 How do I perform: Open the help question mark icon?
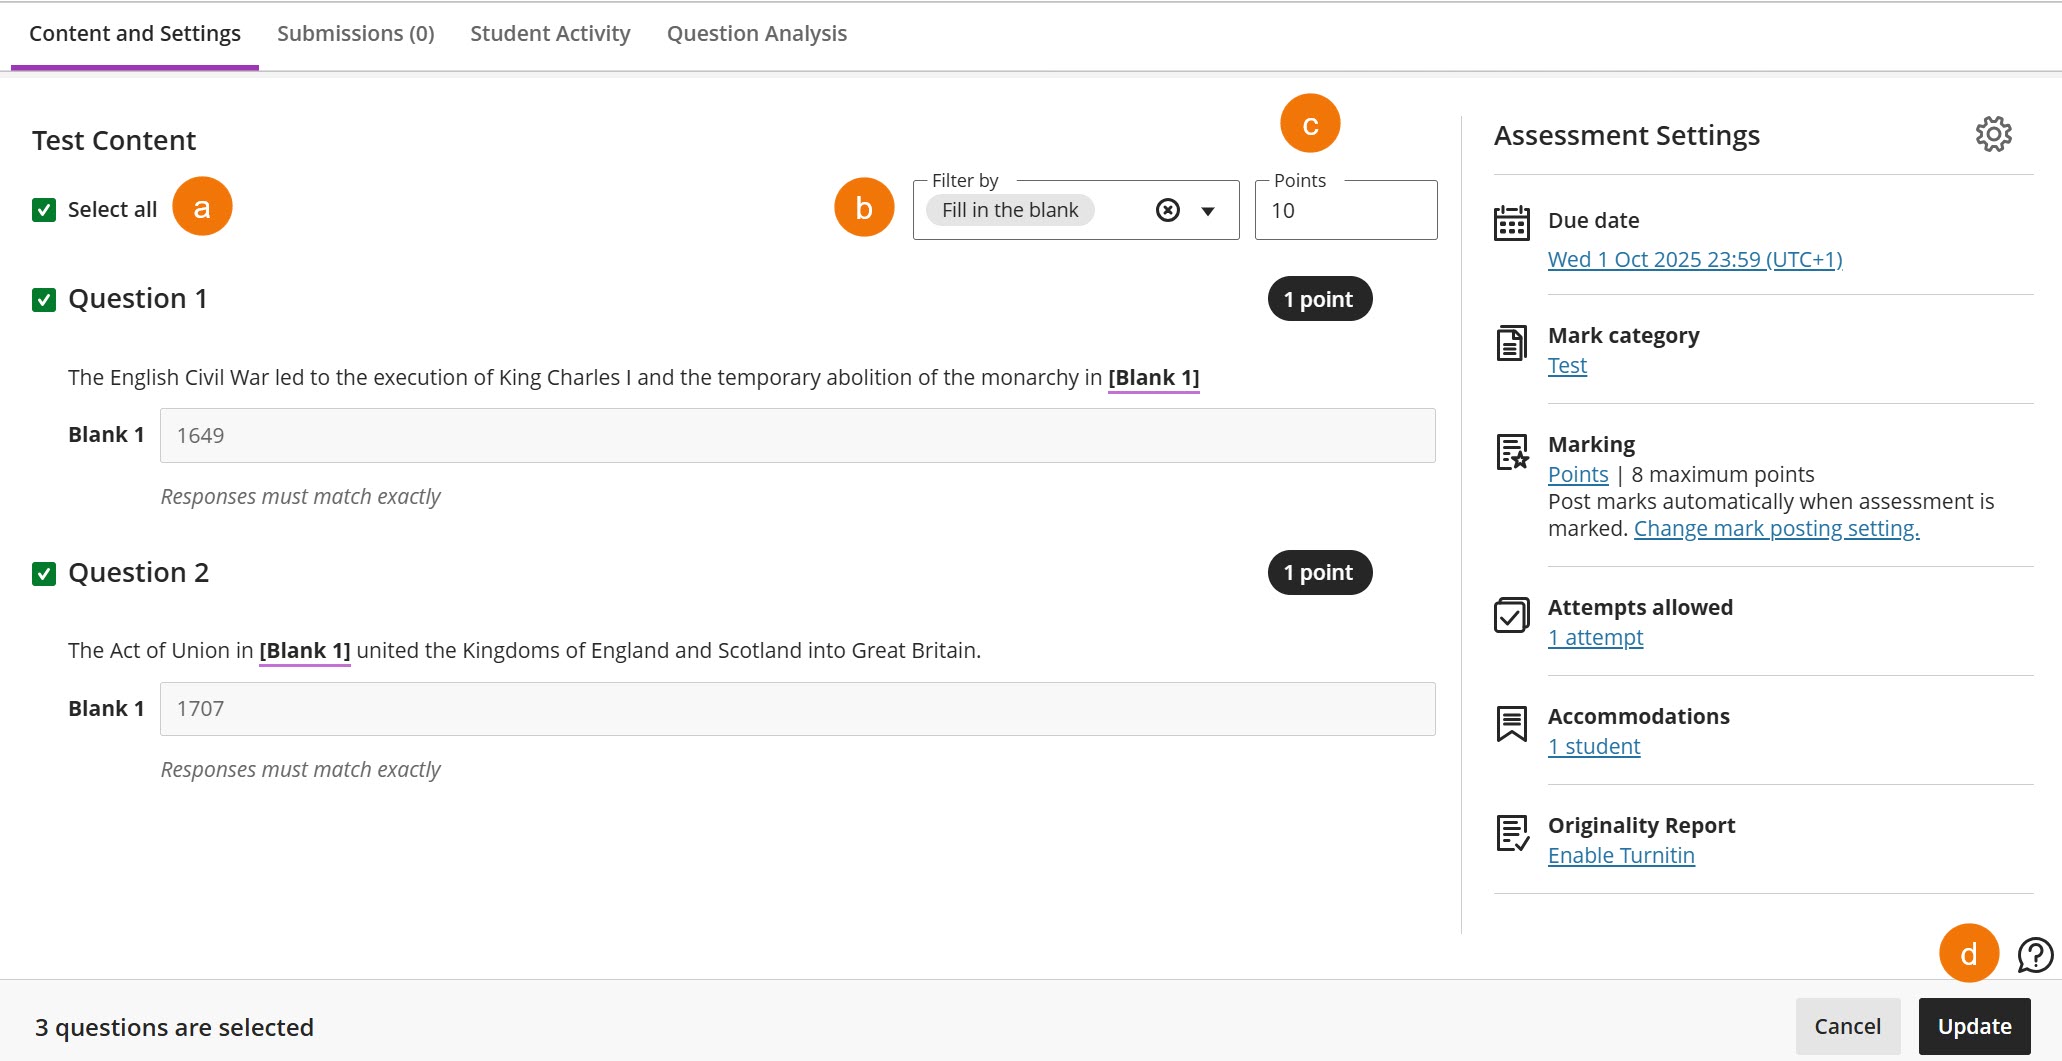click(2032, 955)
